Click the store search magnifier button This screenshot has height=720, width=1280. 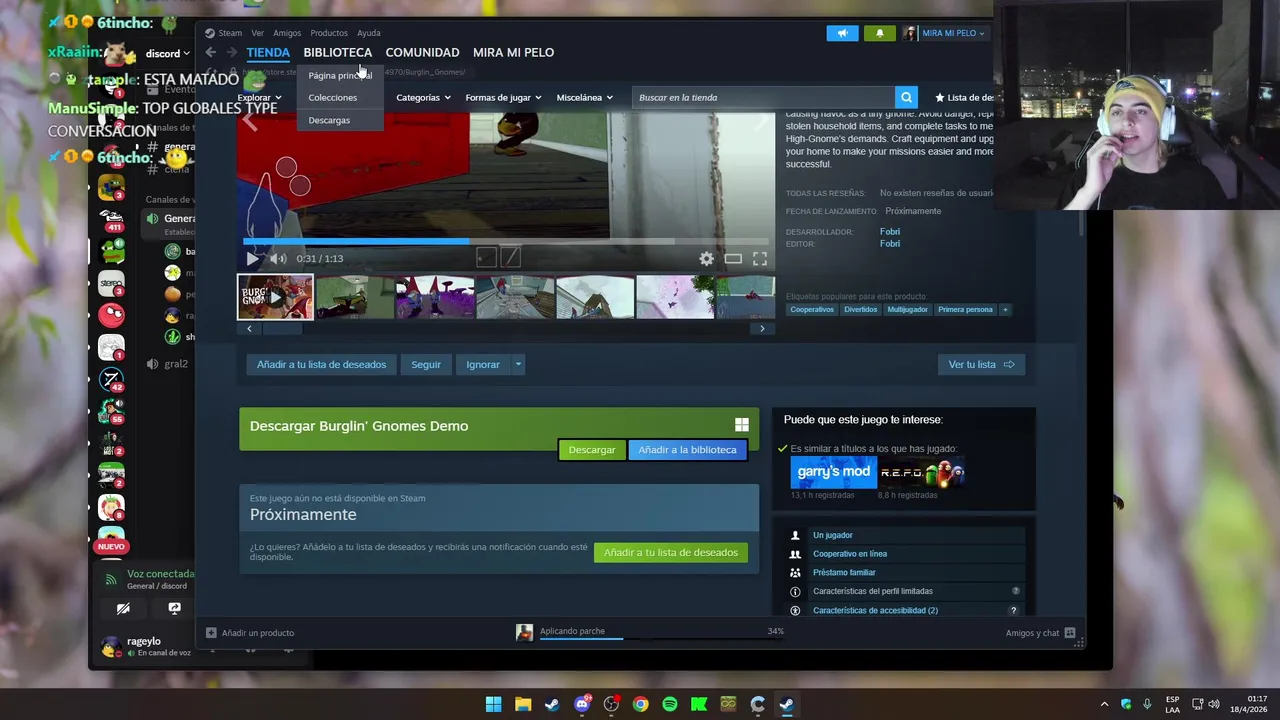(906, 97)
